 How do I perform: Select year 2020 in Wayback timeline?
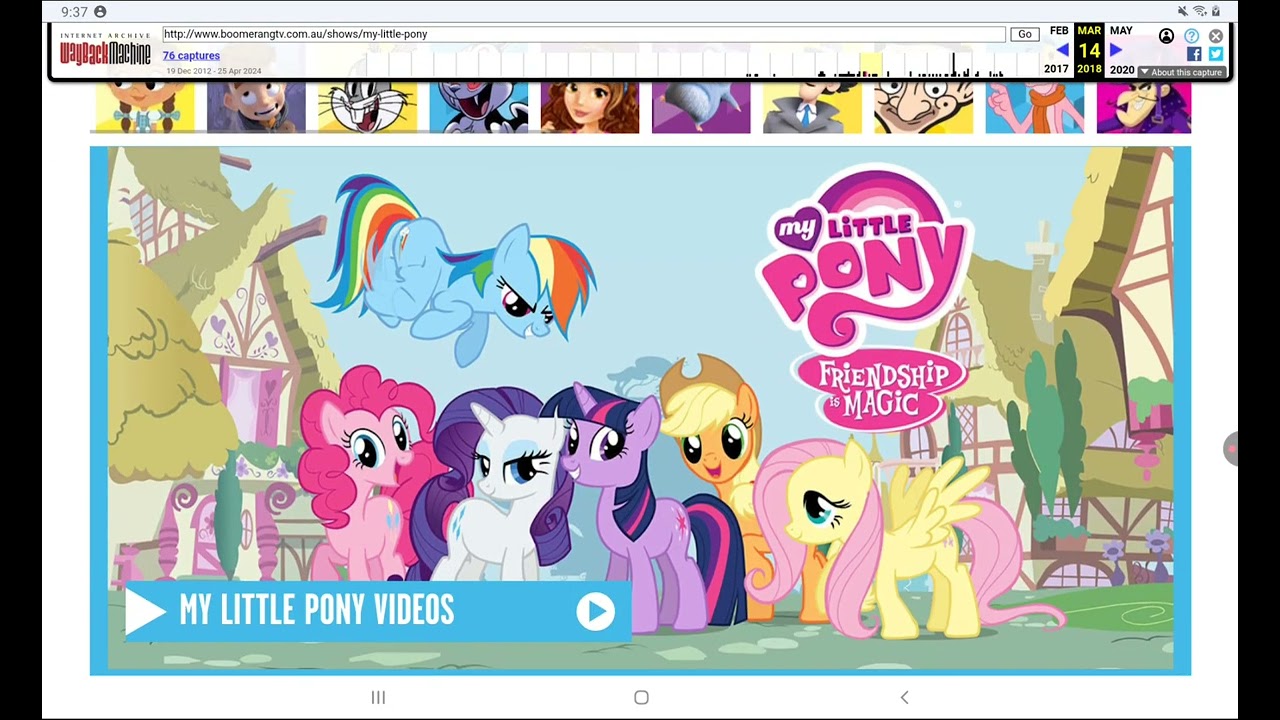pos(1122,70)
